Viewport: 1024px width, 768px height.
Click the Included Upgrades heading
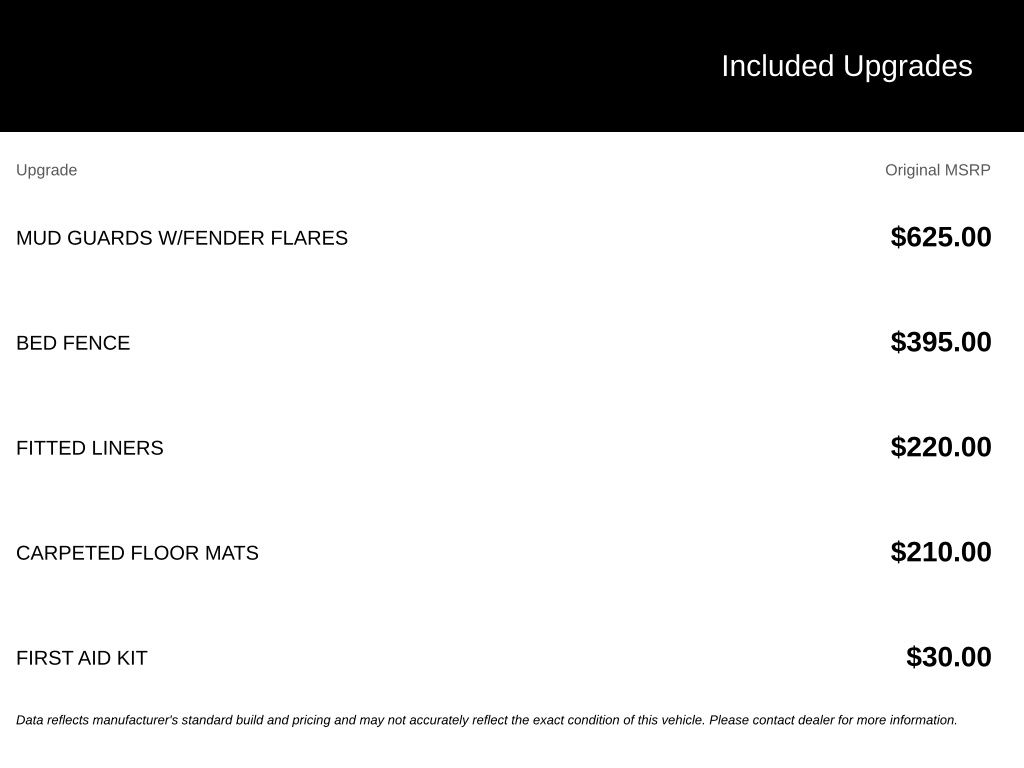(x=846, y=66)
